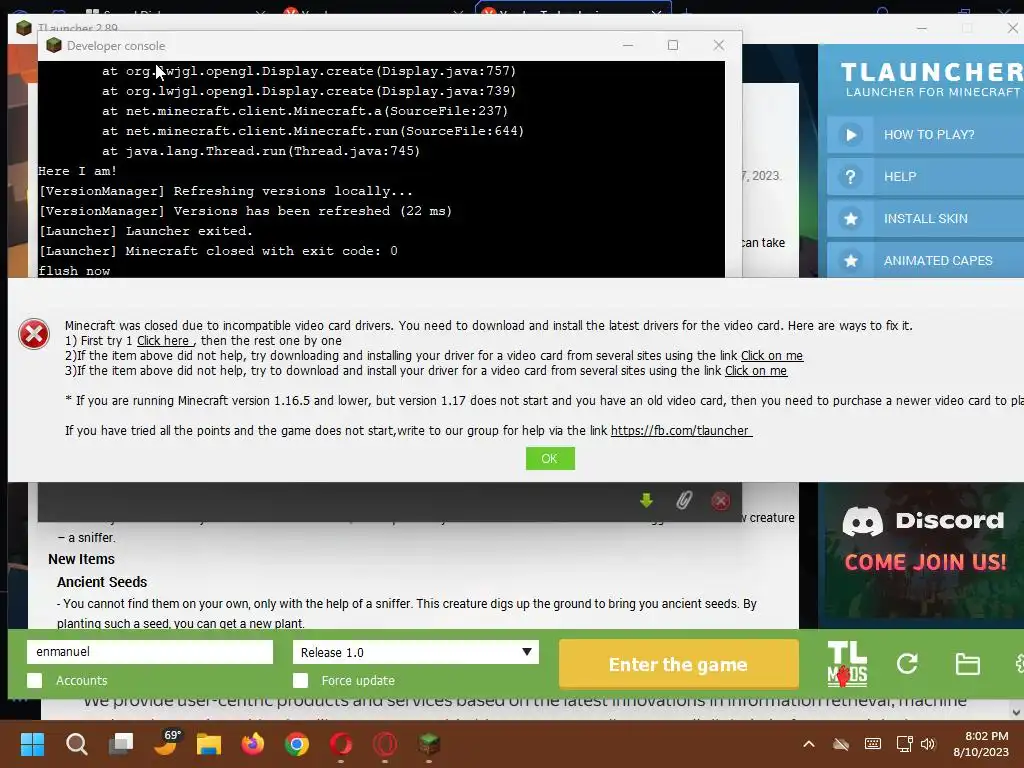Screen dimensions: 1024x768
Task: Click the question mark icon beside Help
Action: tap(850, 176)
